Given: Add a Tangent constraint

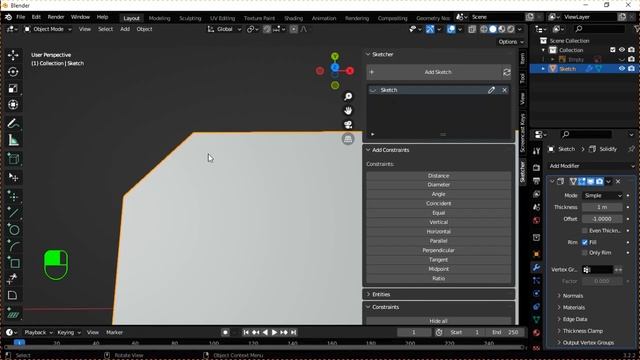Looking at the screenshot, I should (439, 260).
